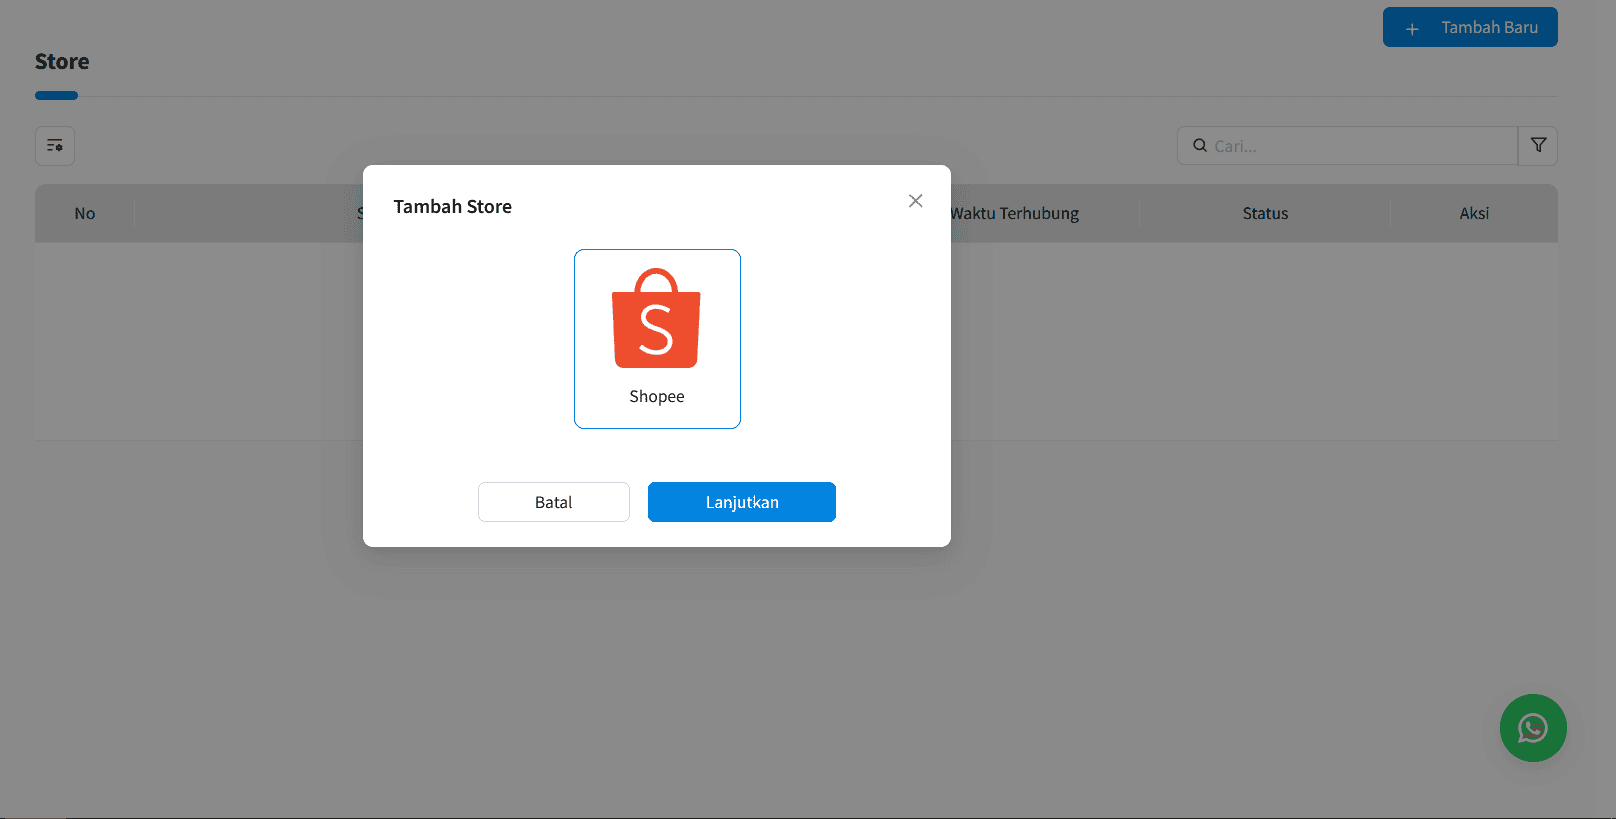This screenshot has height=819, width=1616.
Task: Sort by Waktu Terhubung column header
Action: [1016, 214]
